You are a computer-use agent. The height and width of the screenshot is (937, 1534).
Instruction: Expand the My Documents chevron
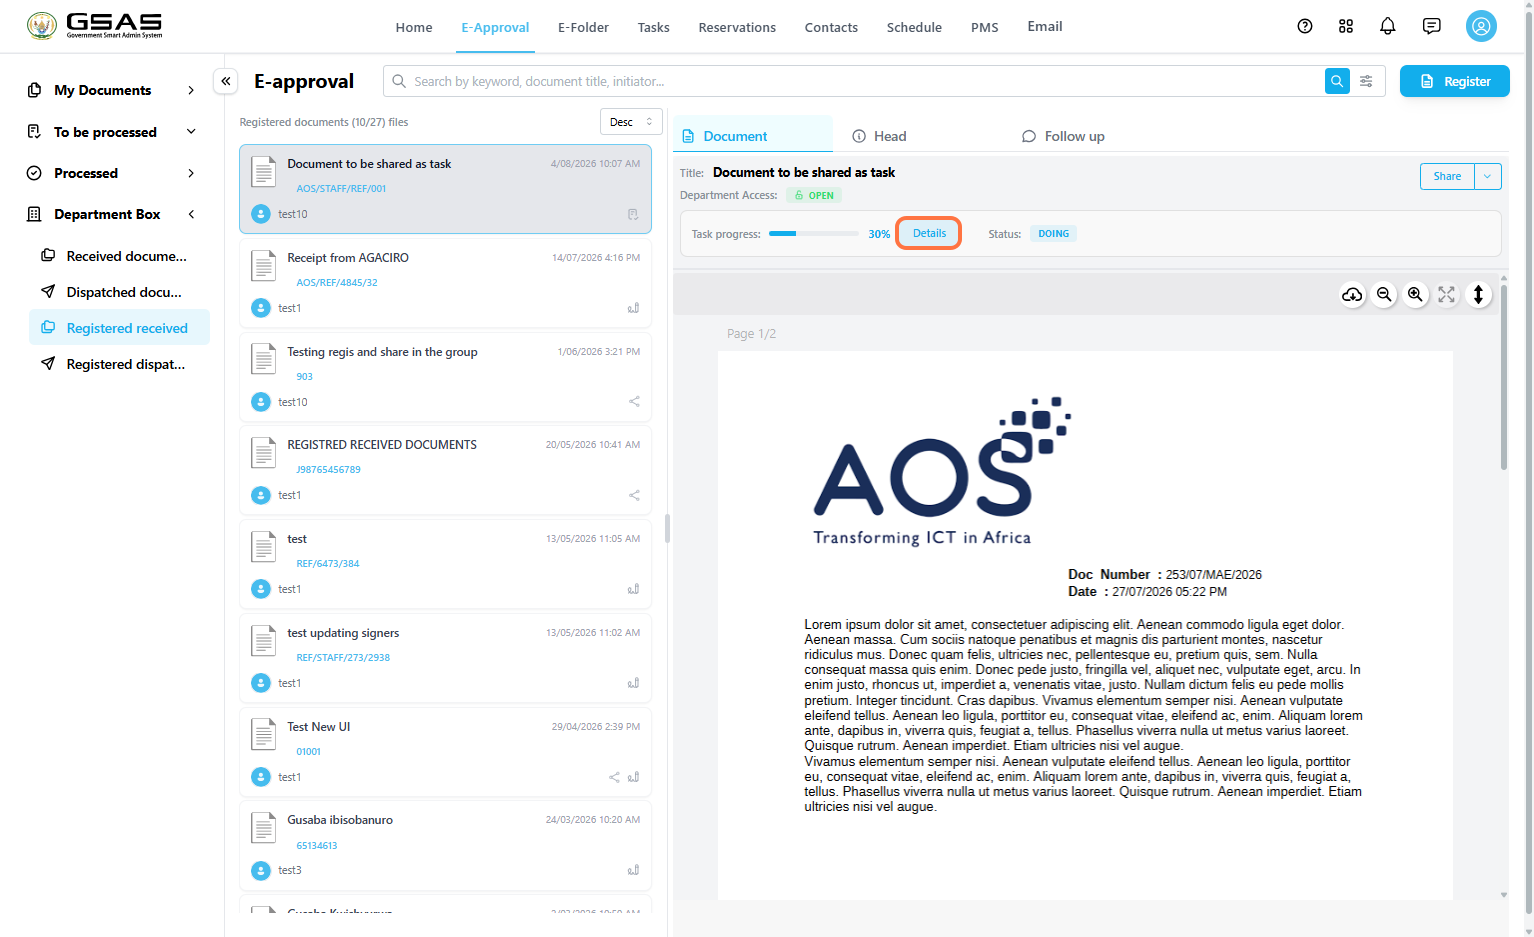191,90
